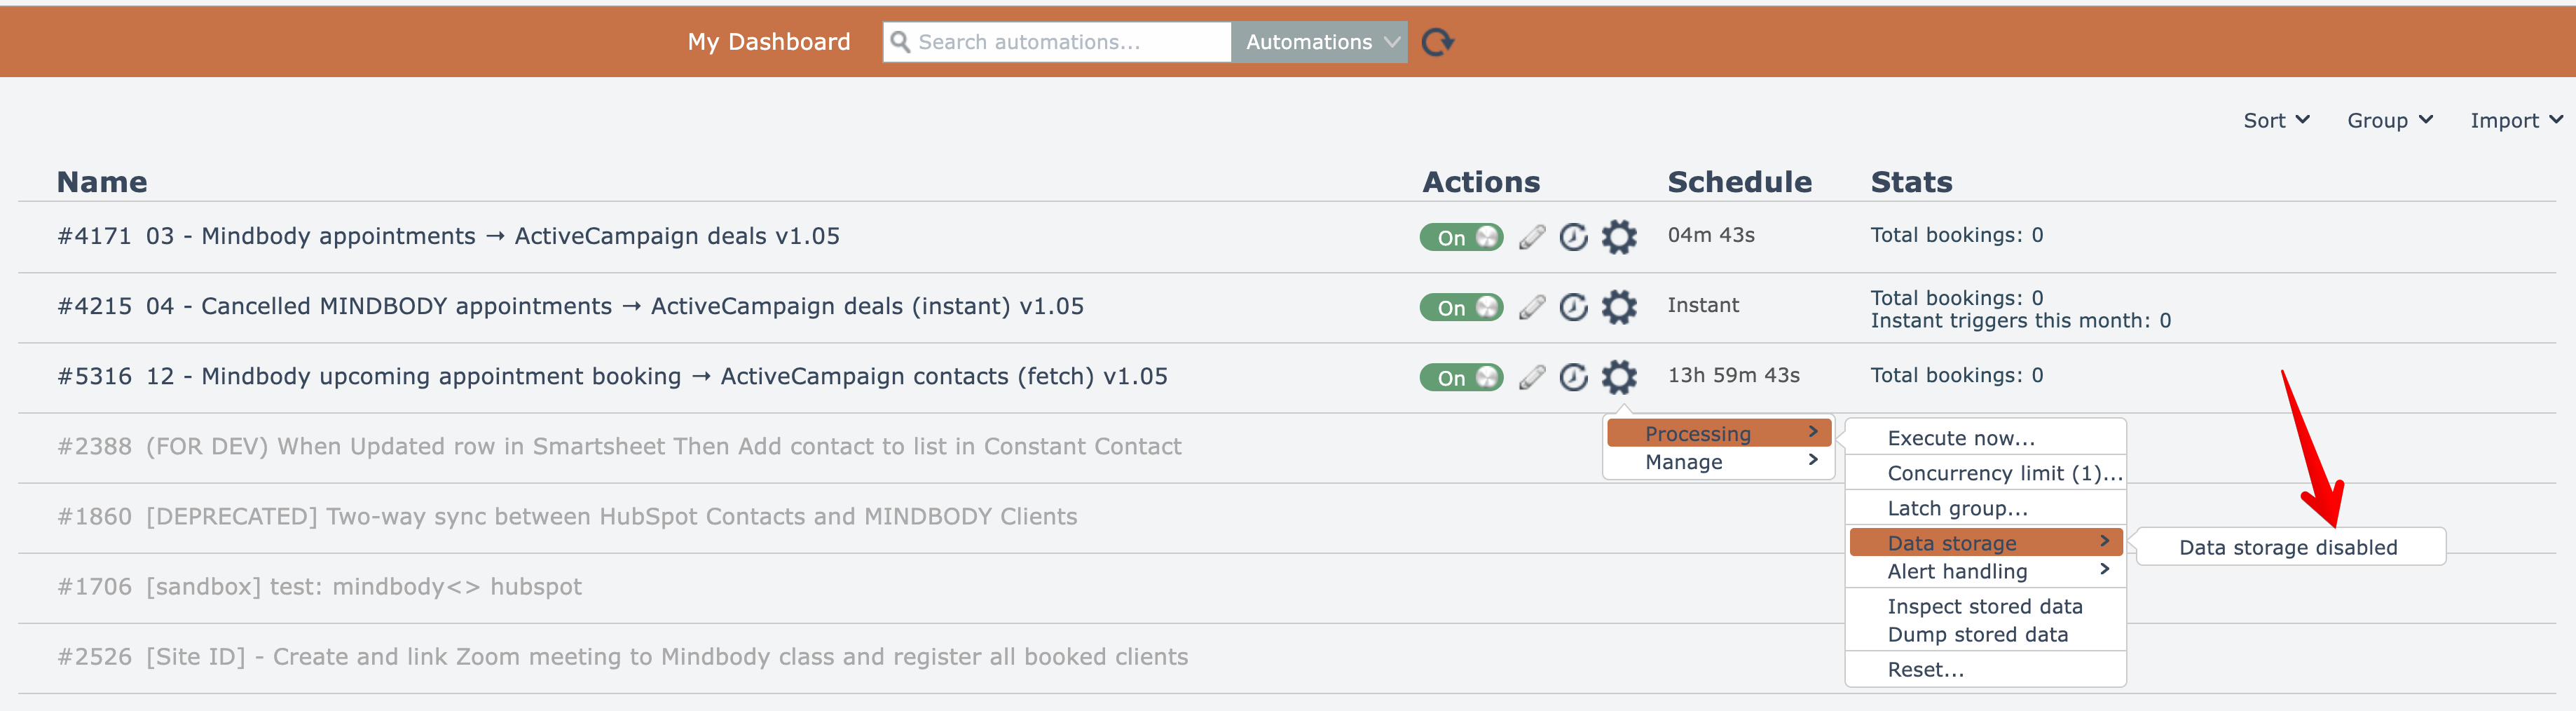Turn off the On switch for #4215
The width and height of the screenshot is (2576, 711).
click(x=1460, y=307)
